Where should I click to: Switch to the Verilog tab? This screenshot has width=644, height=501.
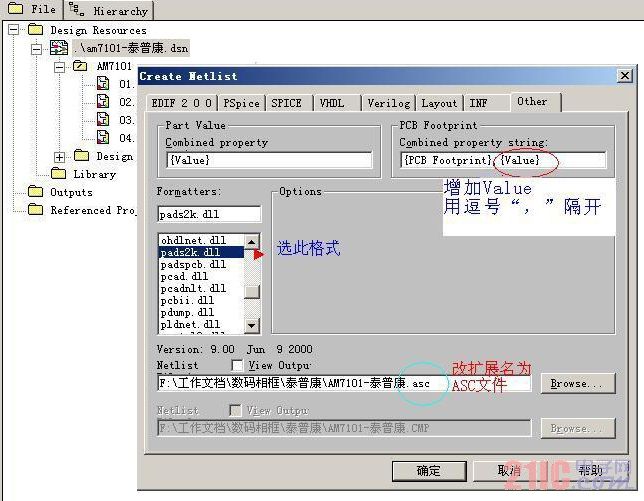pos(389,103)
